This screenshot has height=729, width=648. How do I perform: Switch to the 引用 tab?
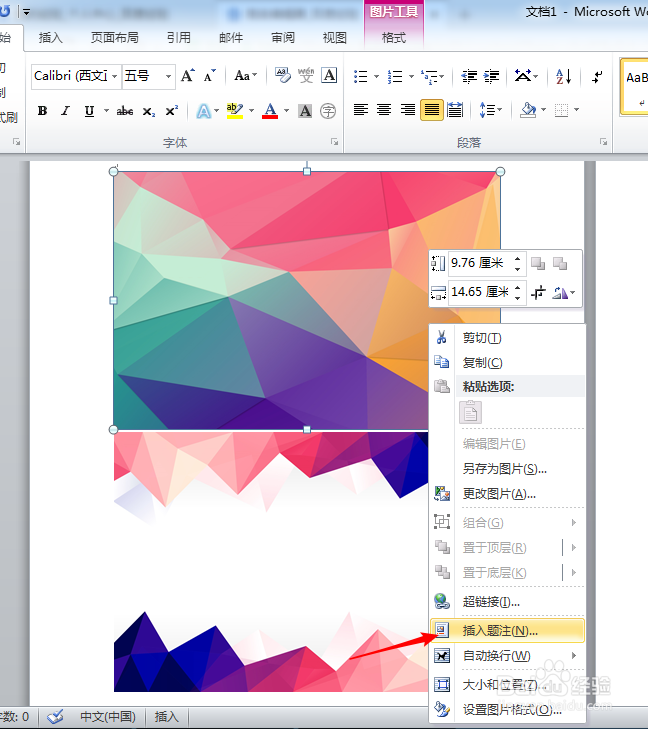coord(179,37)
